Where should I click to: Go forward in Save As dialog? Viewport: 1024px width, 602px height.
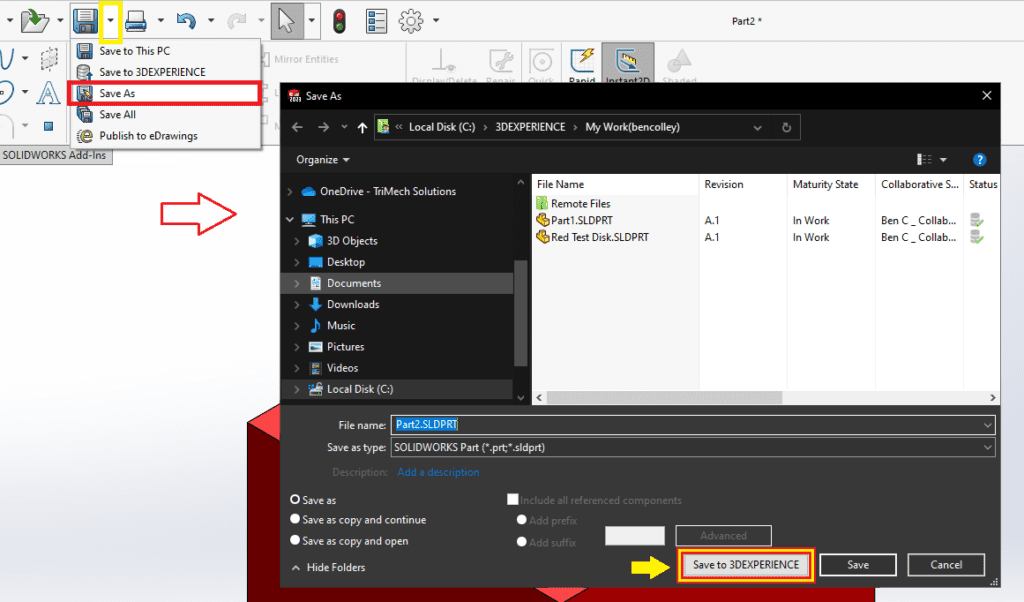[x=323, y=127]
